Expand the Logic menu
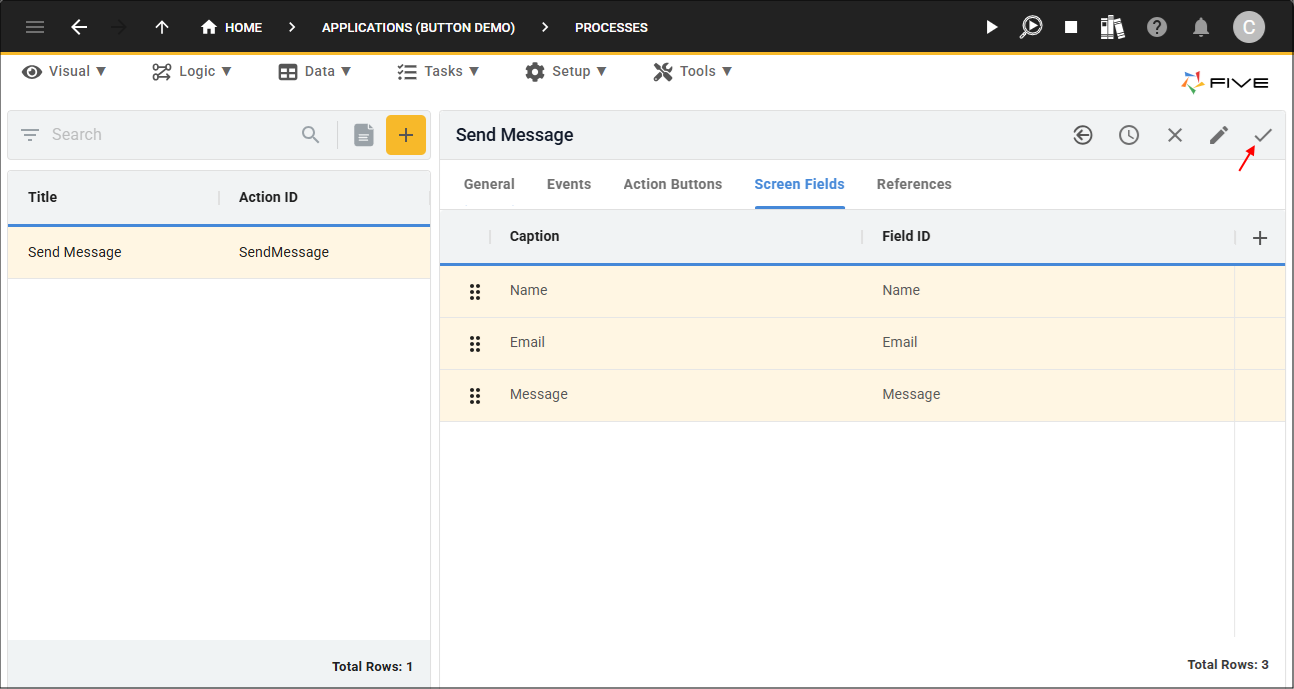Screen dimensions: 1294x689 click(192, 71)
